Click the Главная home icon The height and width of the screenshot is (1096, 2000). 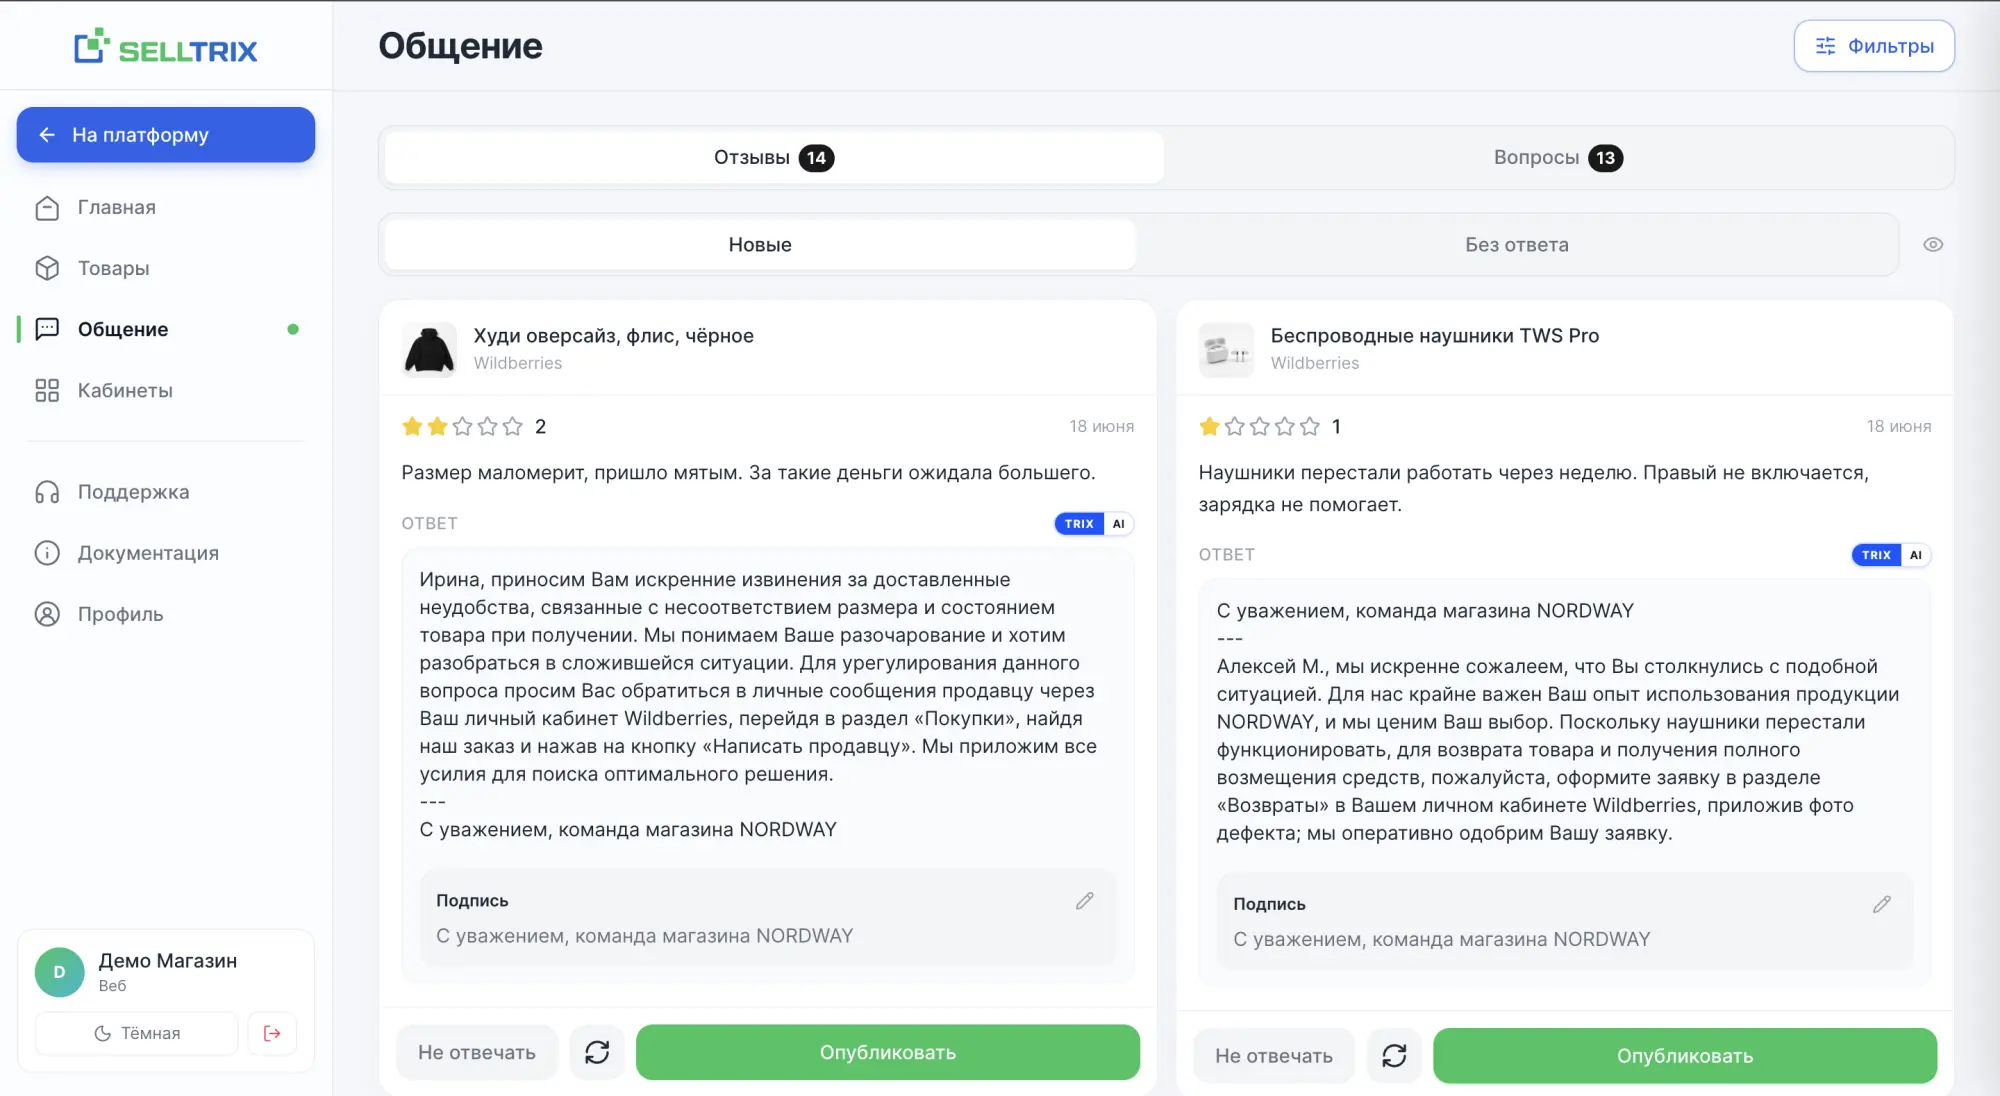point(47,207)
